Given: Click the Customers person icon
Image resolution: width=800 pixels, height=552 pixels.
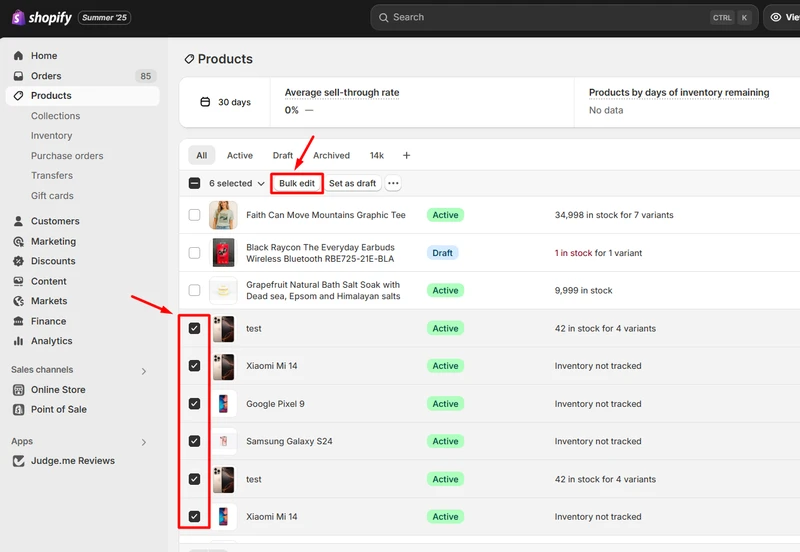Looking at the screenshot, I should click(x=18, y=221).
